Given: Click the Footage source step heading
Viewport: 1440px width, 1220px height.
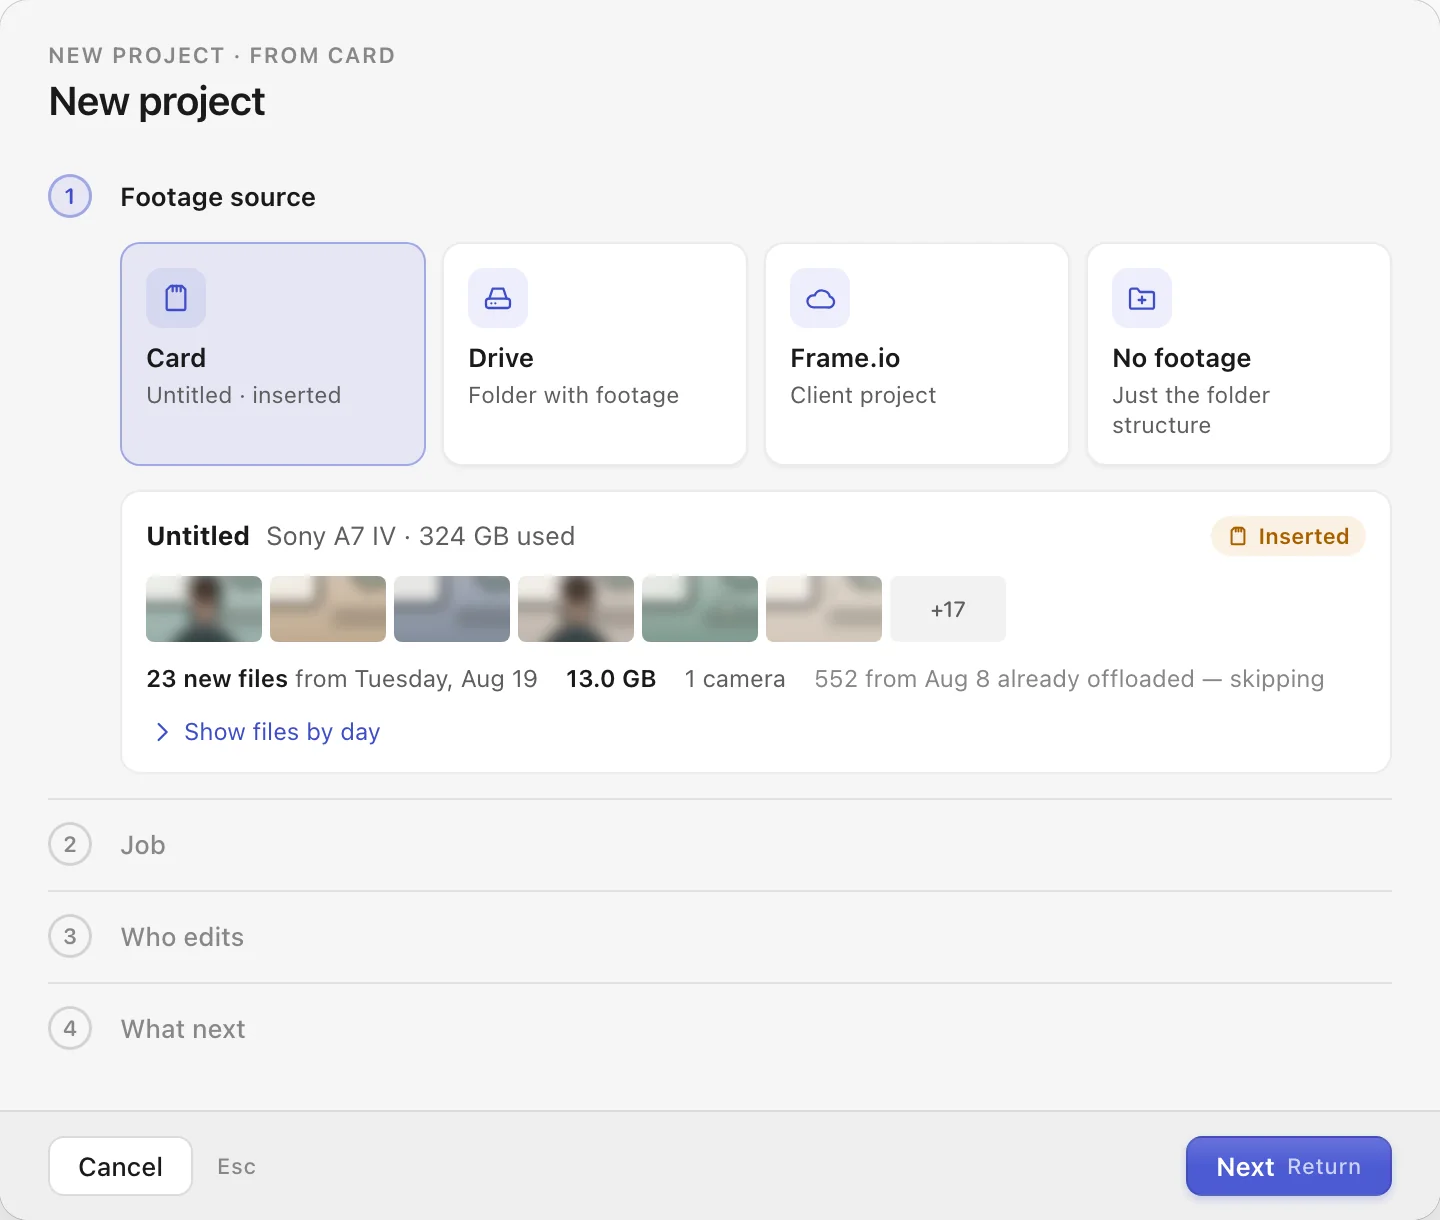Looking at the screenshot, I should click(218, 197).
